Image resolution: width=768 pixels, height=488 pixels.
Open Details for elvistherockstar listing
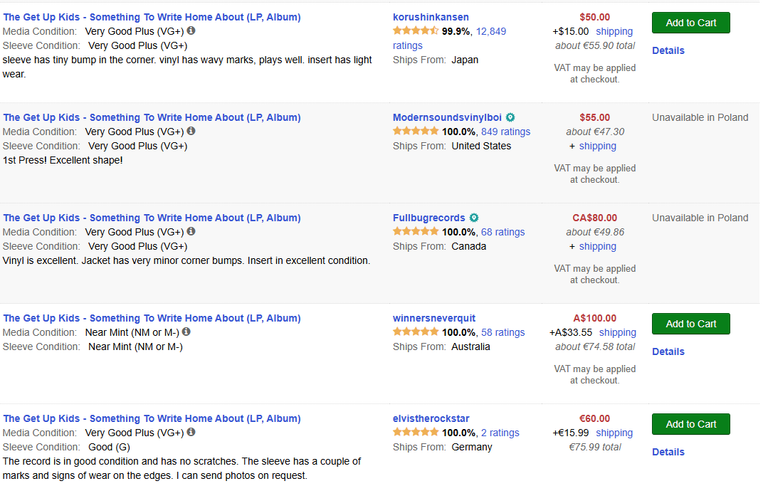click(x=668, y=452)
